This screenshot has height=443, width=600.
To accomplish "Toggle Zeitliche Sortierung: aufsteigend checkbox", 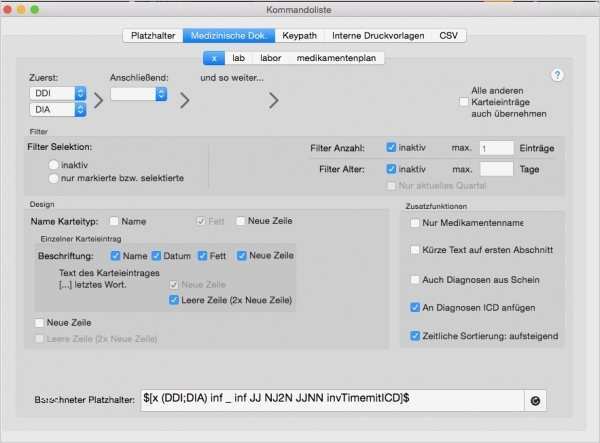I will click(x=415, y=336).
